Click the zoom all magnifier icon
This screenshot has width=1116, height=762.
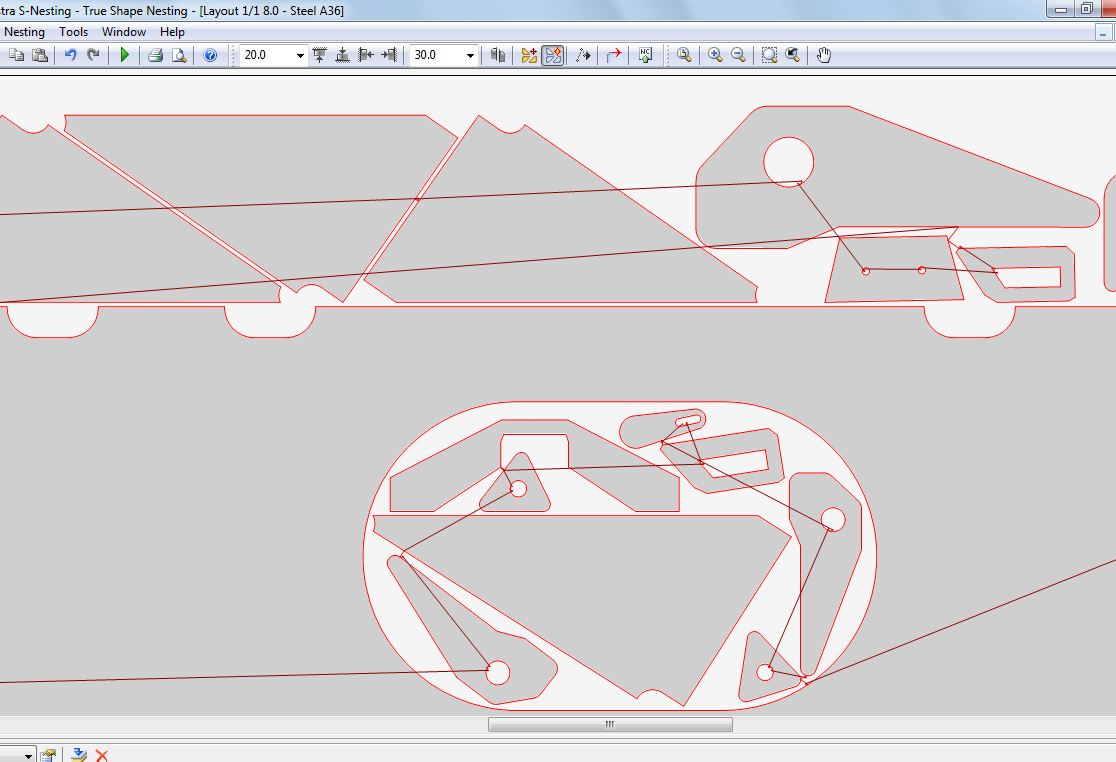(685, 55)
